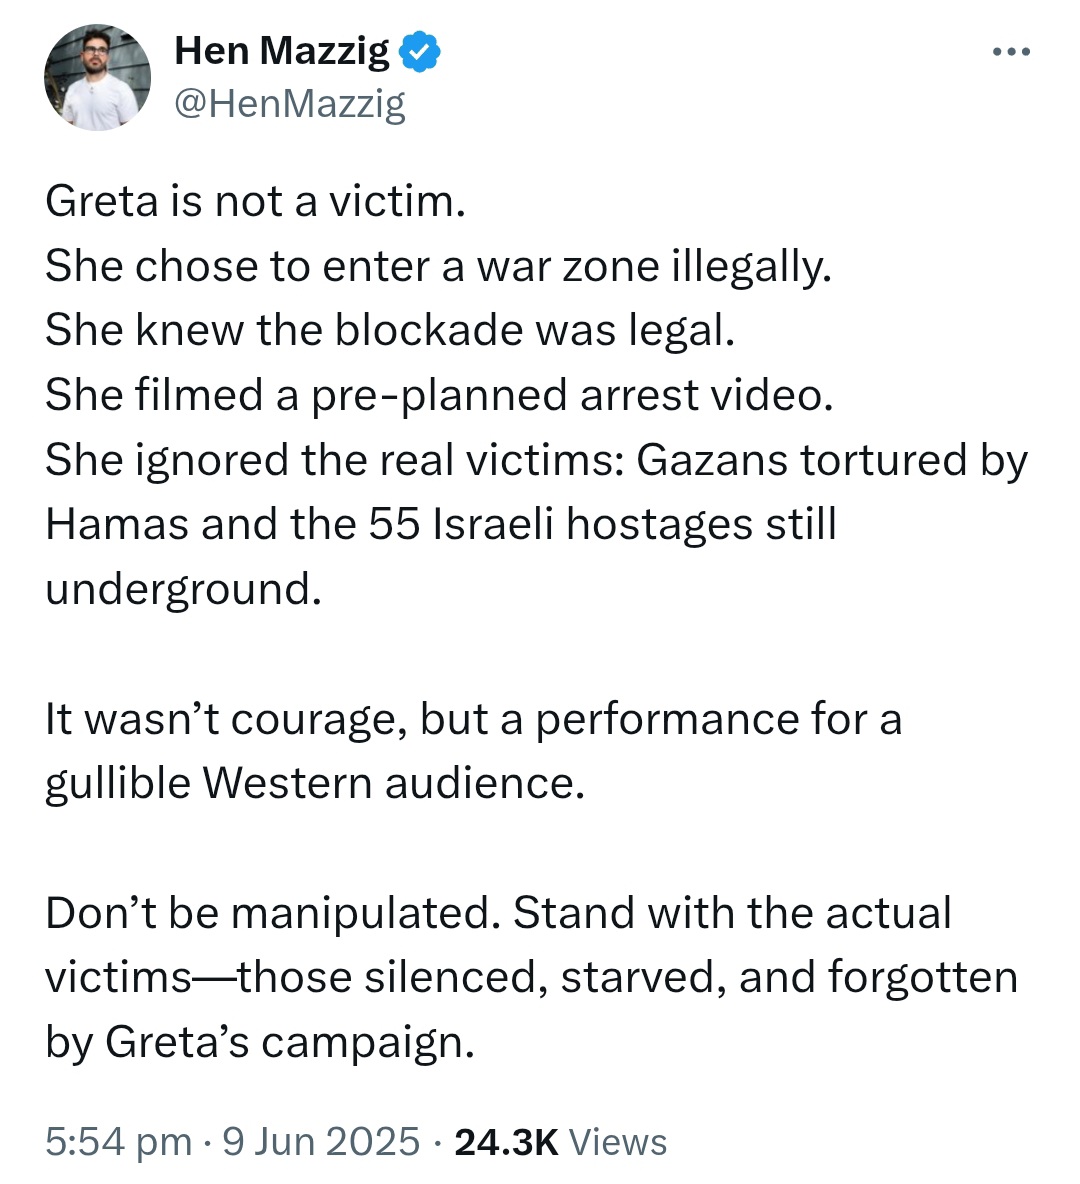
Task: Click the sentence 'Don't be manipulated.'
Action: [273, 913]
